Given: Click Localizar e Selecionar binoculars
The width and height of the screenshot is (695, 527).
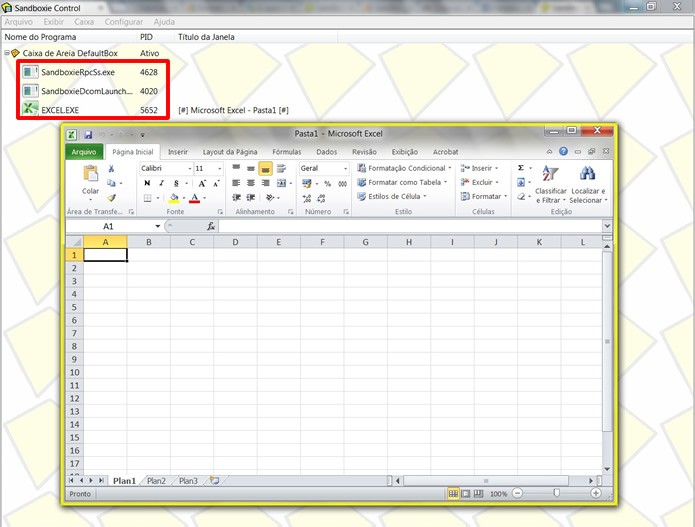Looking at the screenshot, I should (588, 184).
